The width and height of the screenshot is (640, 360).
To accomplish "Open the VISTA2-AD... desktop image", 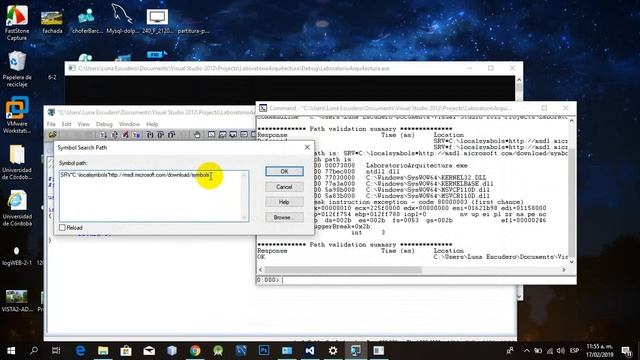I will coord(17,301).
